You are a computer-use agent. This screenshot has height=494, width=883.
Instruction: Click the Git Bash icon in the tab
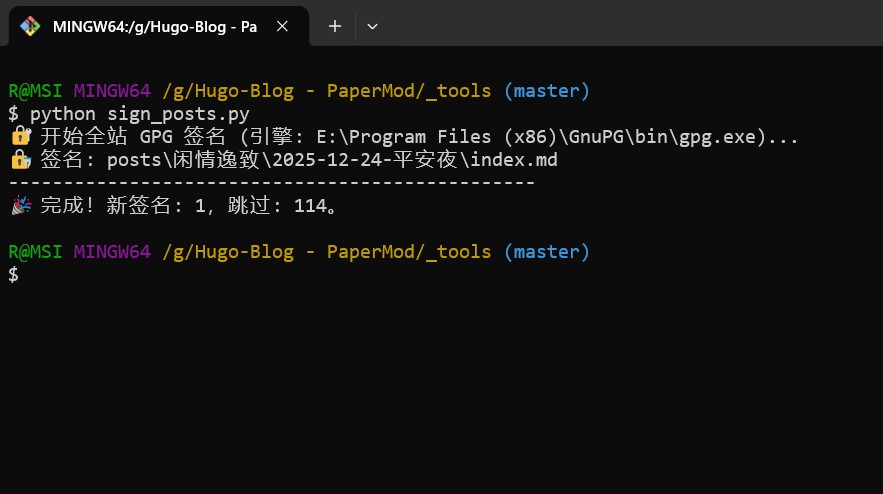30,27
